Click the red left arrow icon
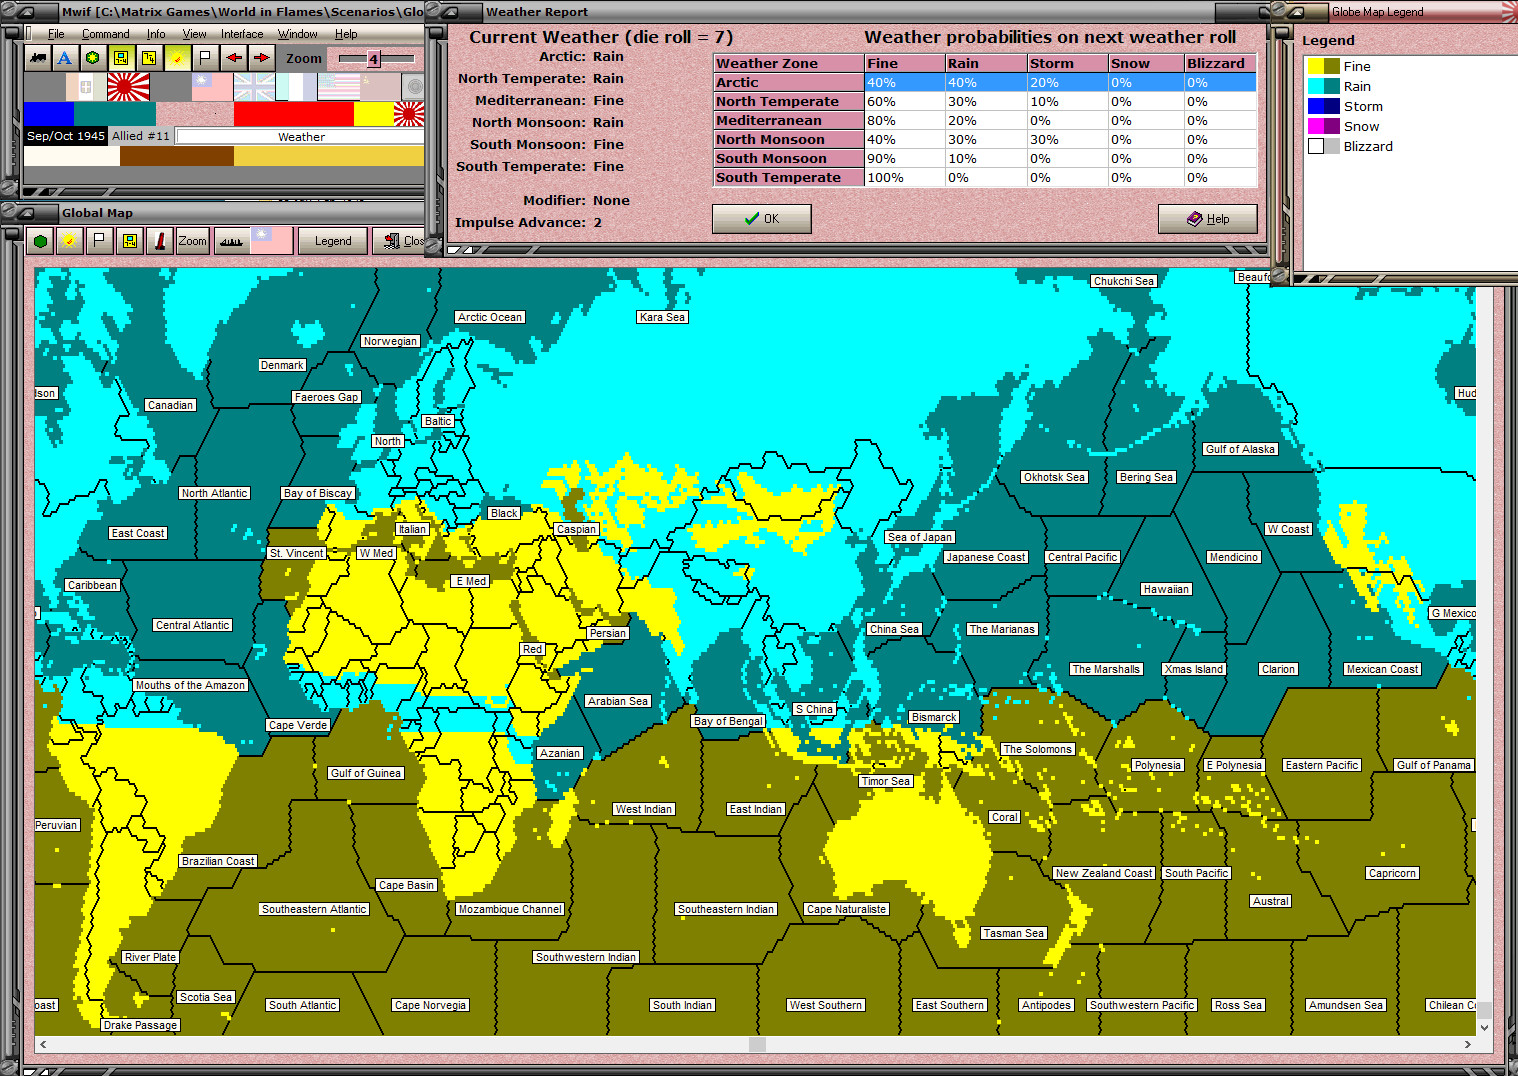This screenshot has height=1076, width=1518. 233,58
